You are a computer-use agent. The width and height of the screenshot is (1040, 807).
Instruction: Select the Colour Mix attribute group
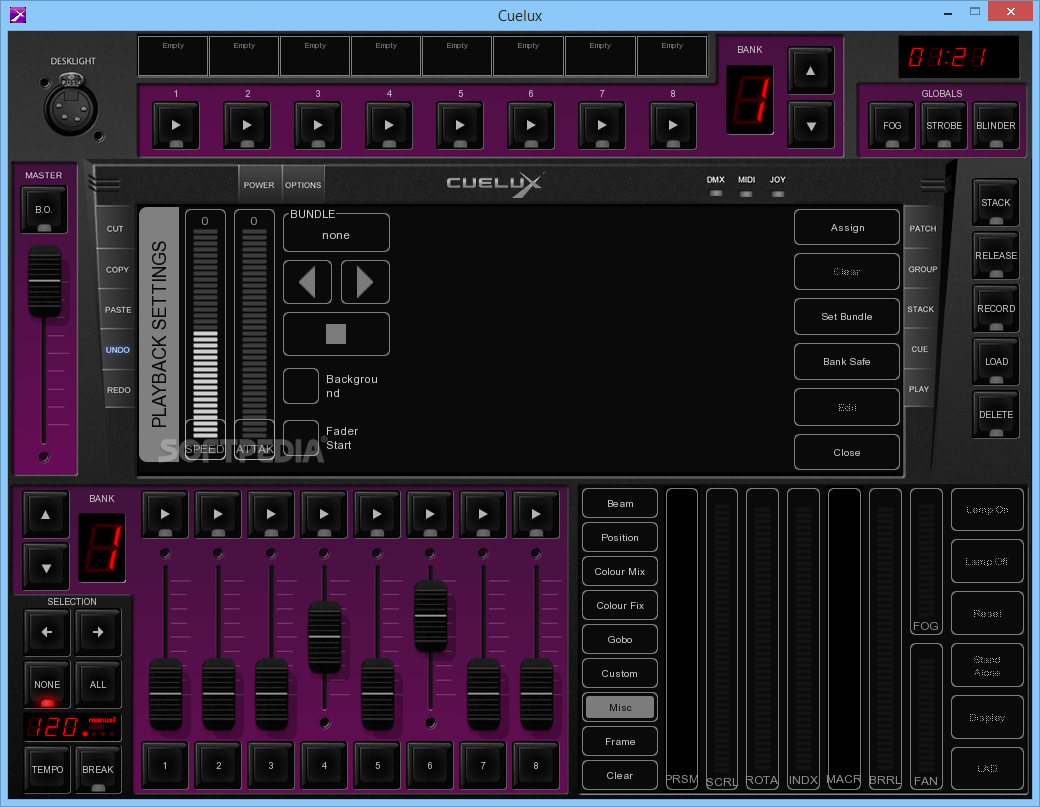[x=620, y=572]
